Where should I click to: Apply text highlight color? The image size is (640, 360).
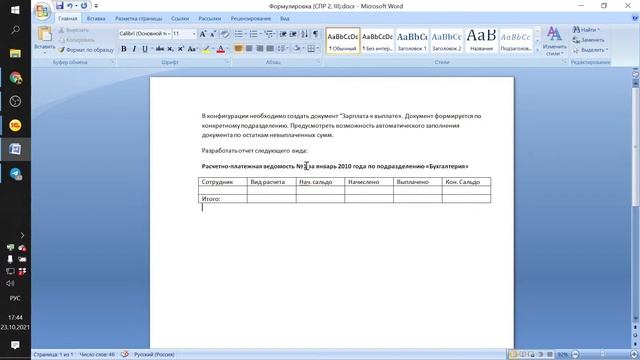click(206, 49)
